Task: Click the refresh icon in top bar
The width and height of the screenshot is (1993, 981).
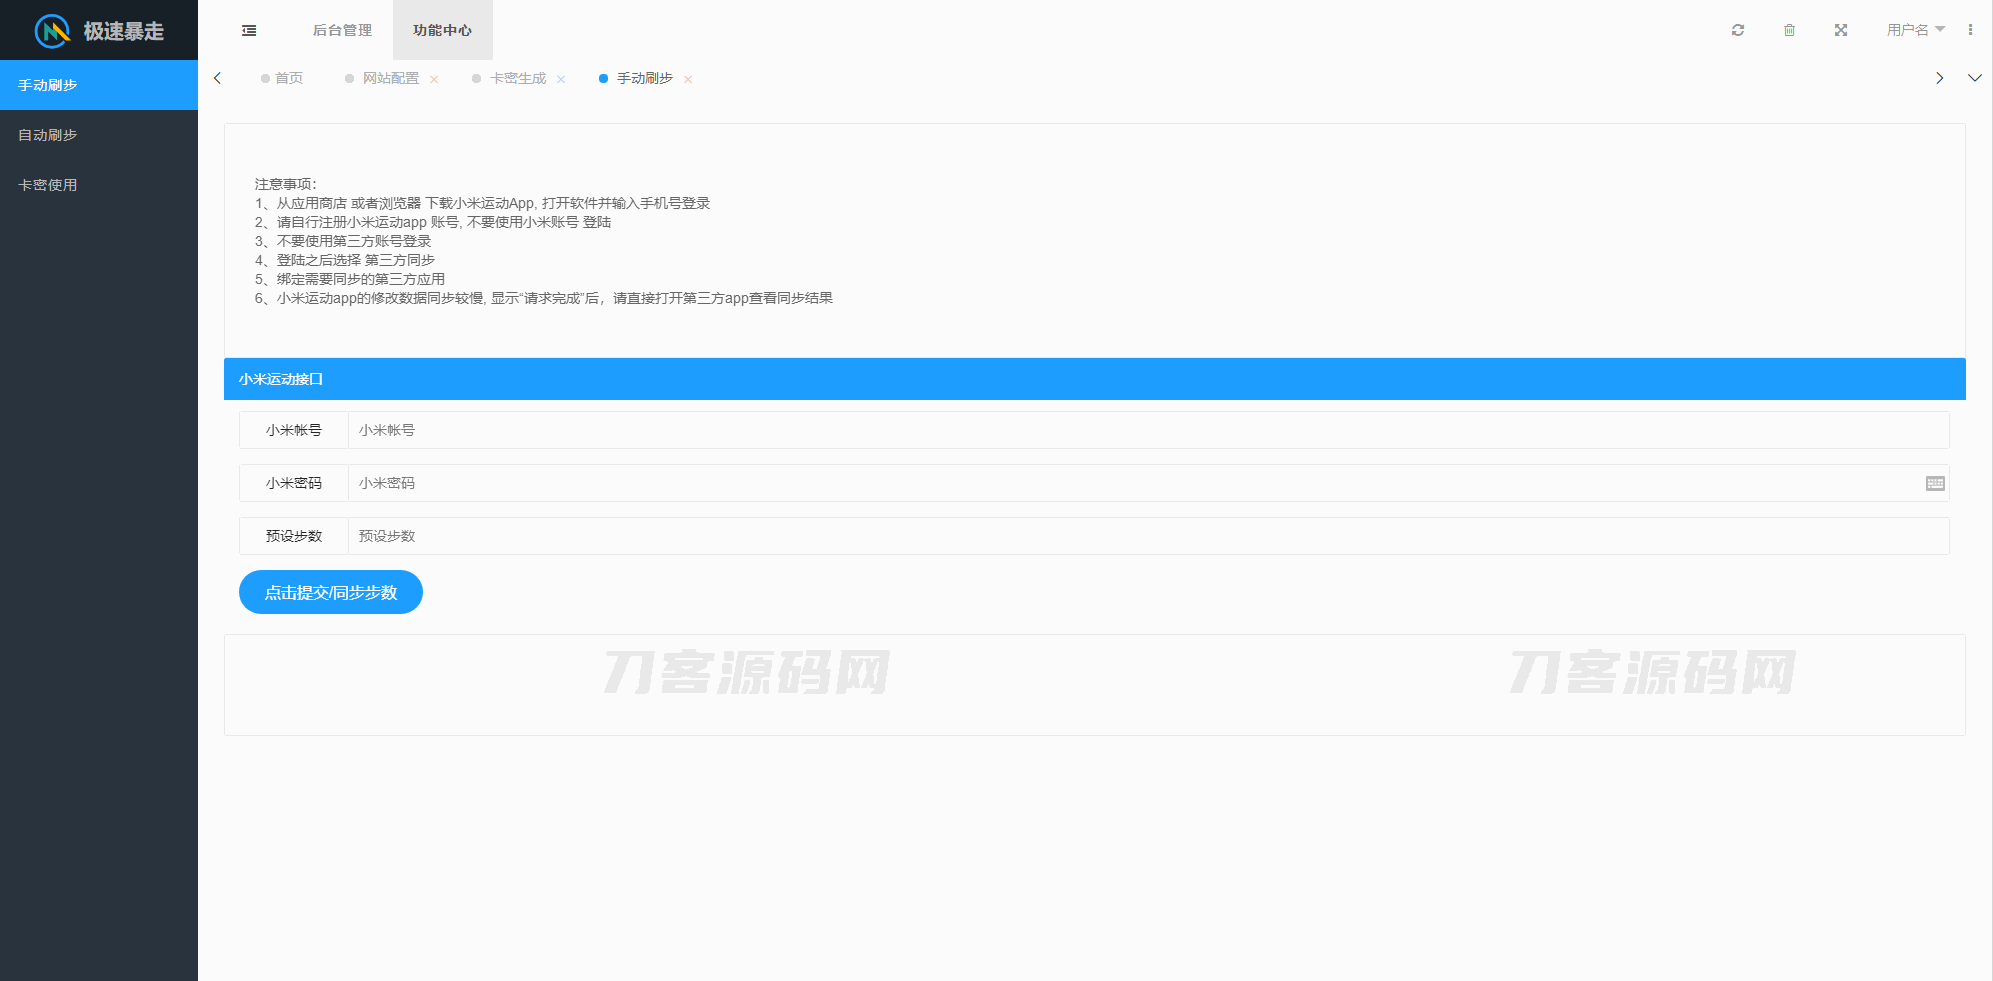Action: [1738, 30]
